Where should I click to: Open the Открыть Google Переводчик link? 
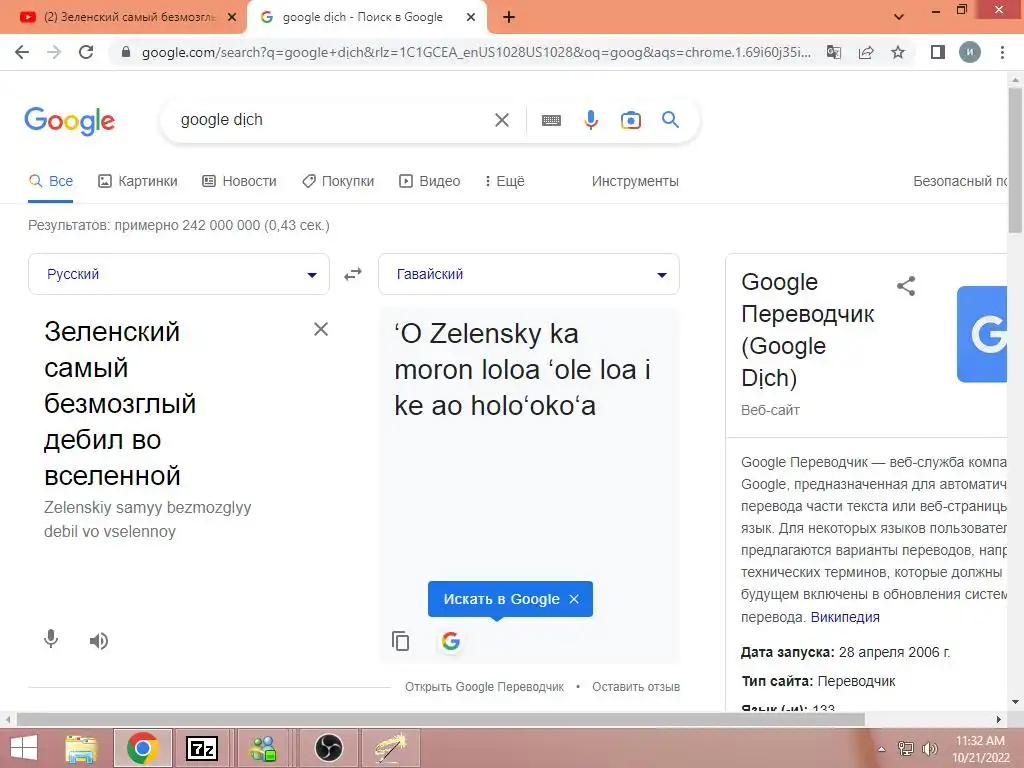484,686
